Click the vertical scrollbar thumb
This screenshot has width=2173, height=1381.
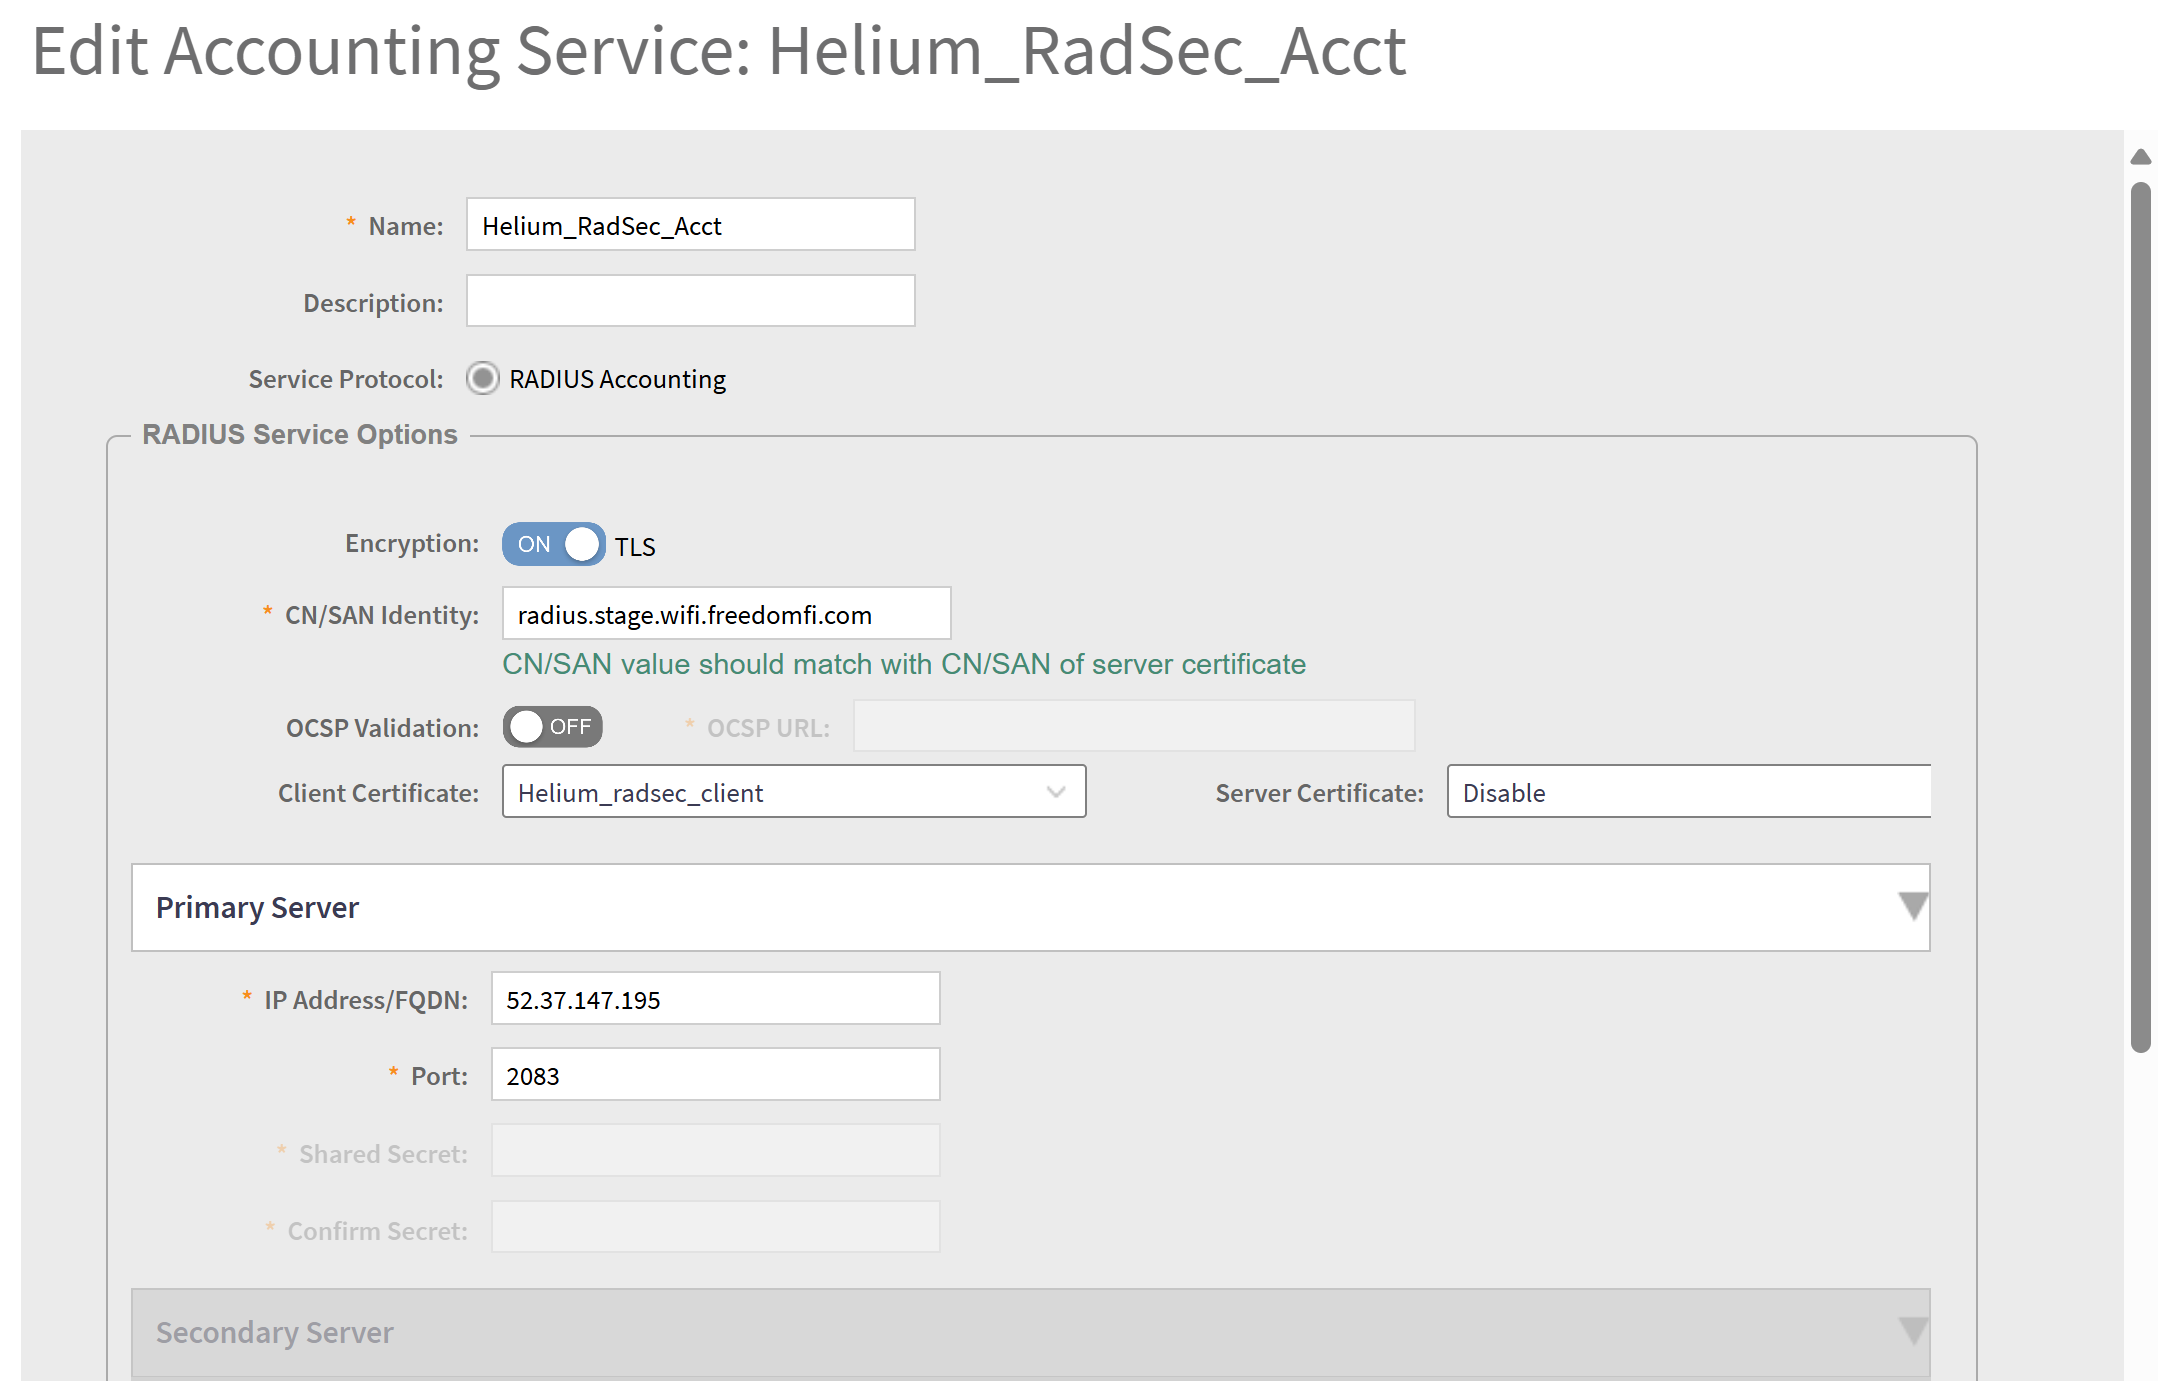pyautogui.click(x=2140, y=616)
